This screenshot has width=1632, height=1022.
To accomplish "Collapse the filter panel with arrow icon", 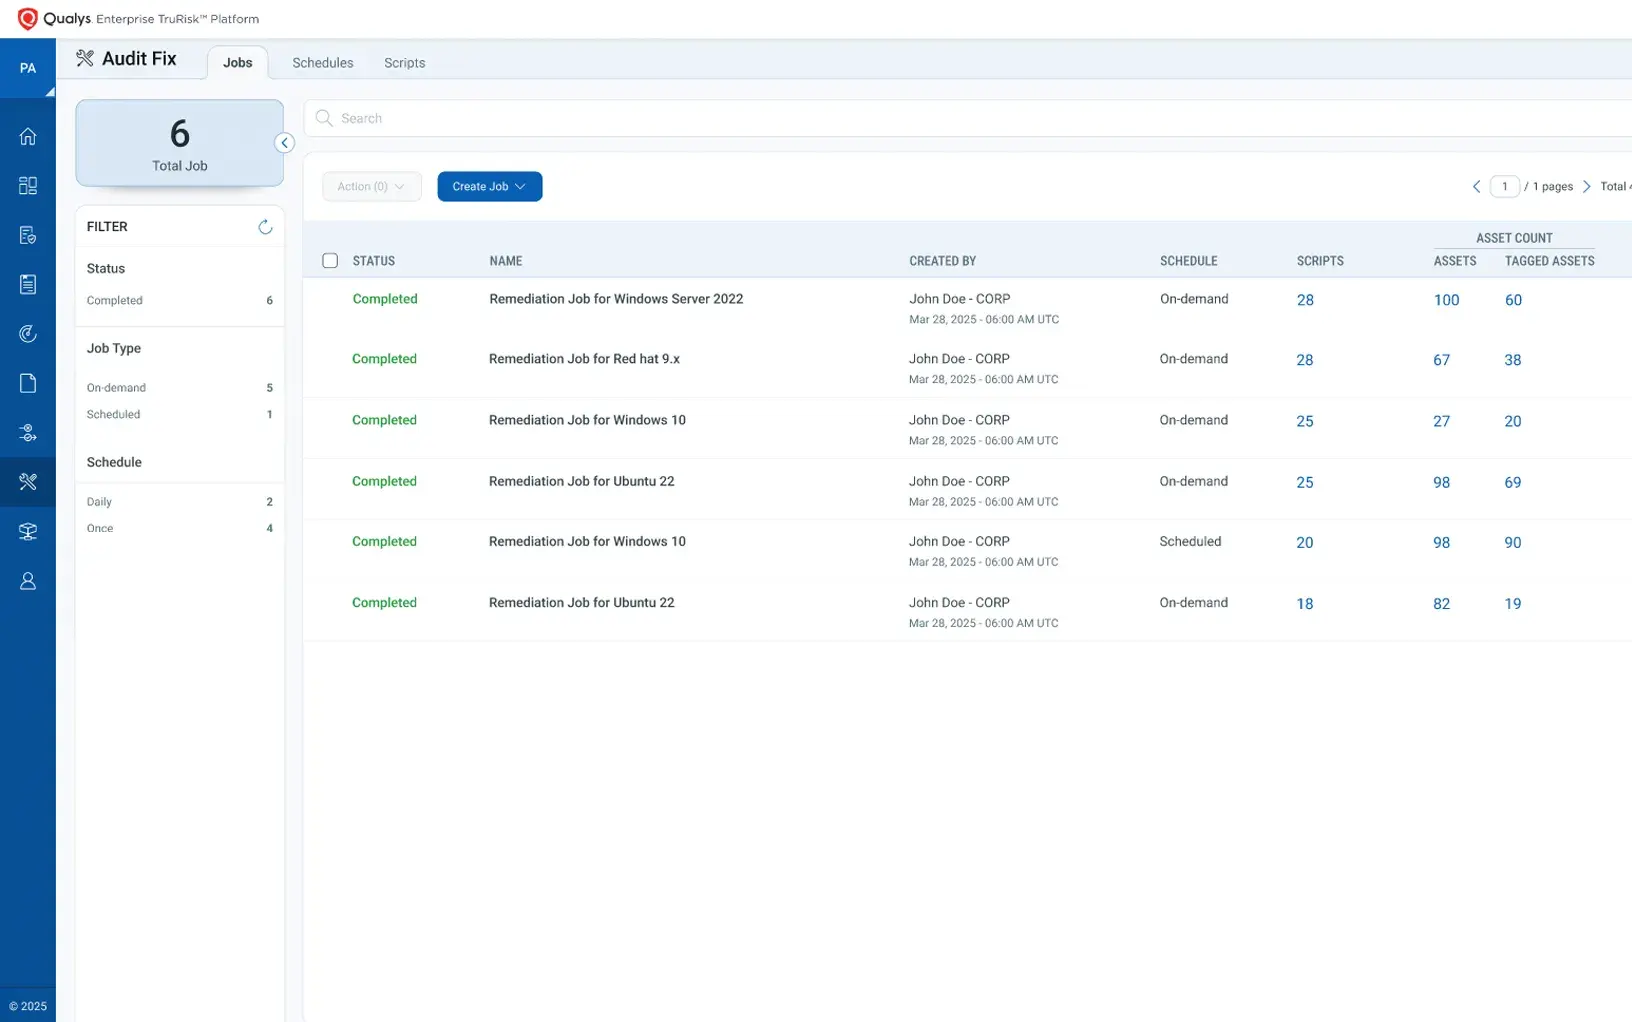I will [285, 143].
